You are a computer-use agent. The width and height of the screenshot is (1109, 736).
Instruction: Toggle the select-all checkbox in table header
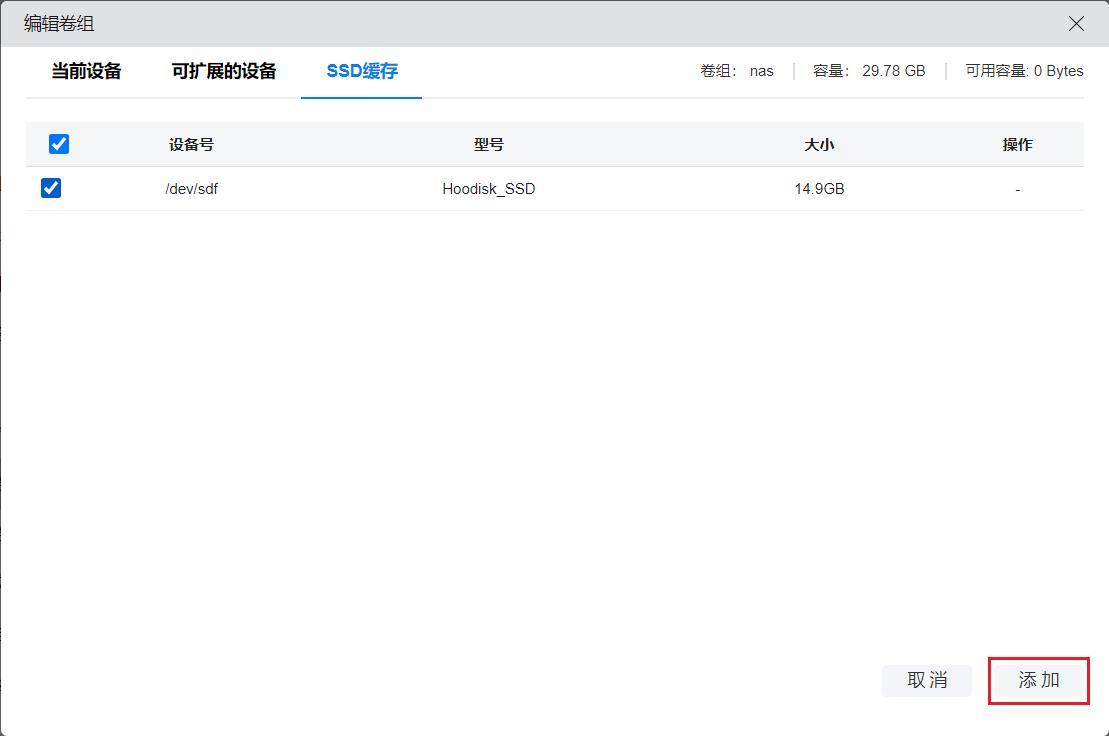point(59,144)
